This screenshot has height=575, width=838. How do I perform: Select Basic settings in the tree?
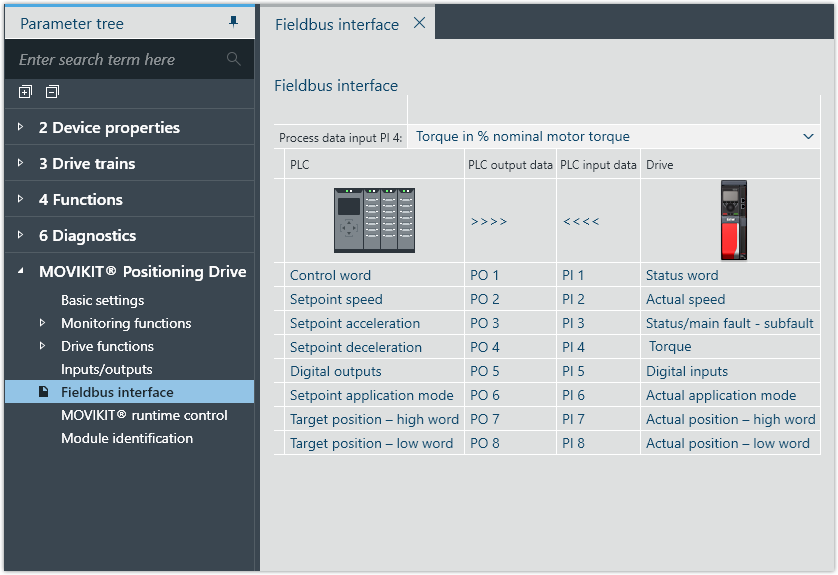102,300
